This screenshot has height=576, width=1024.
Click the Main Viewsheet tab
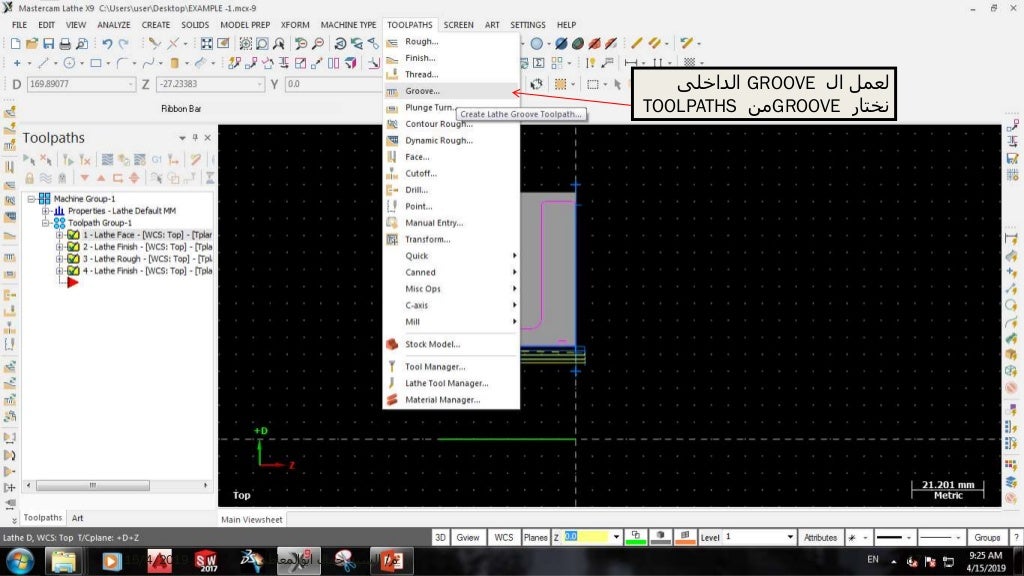pyautogui.click(x=251, y=520)
